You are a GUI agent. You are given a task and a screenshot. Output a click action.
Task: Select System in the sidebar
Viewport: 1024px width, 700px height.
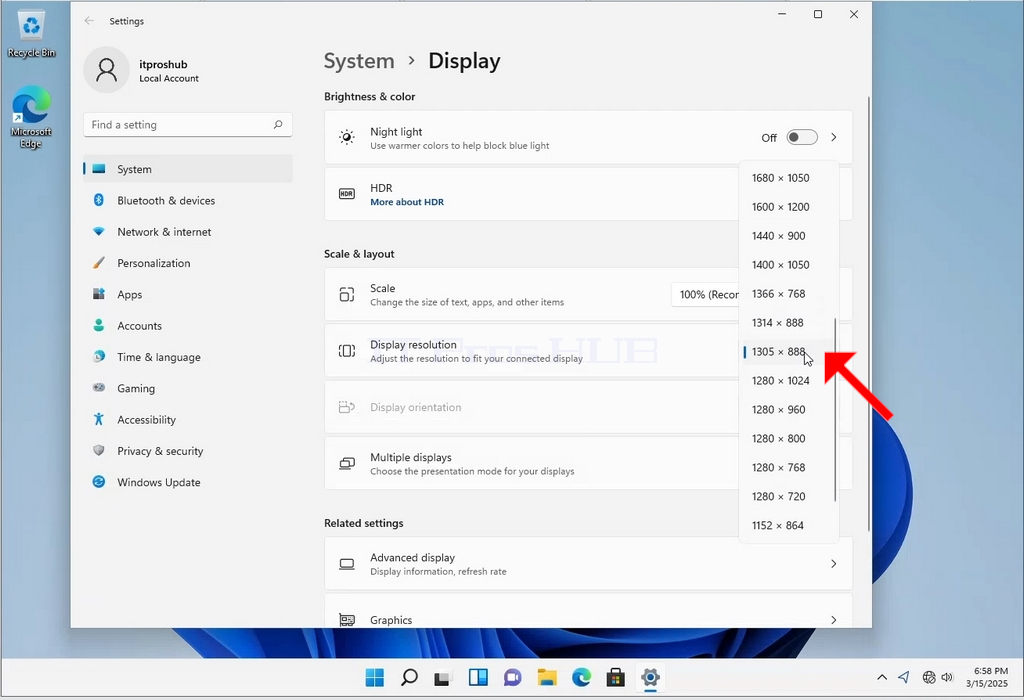[x=188, y=169]
